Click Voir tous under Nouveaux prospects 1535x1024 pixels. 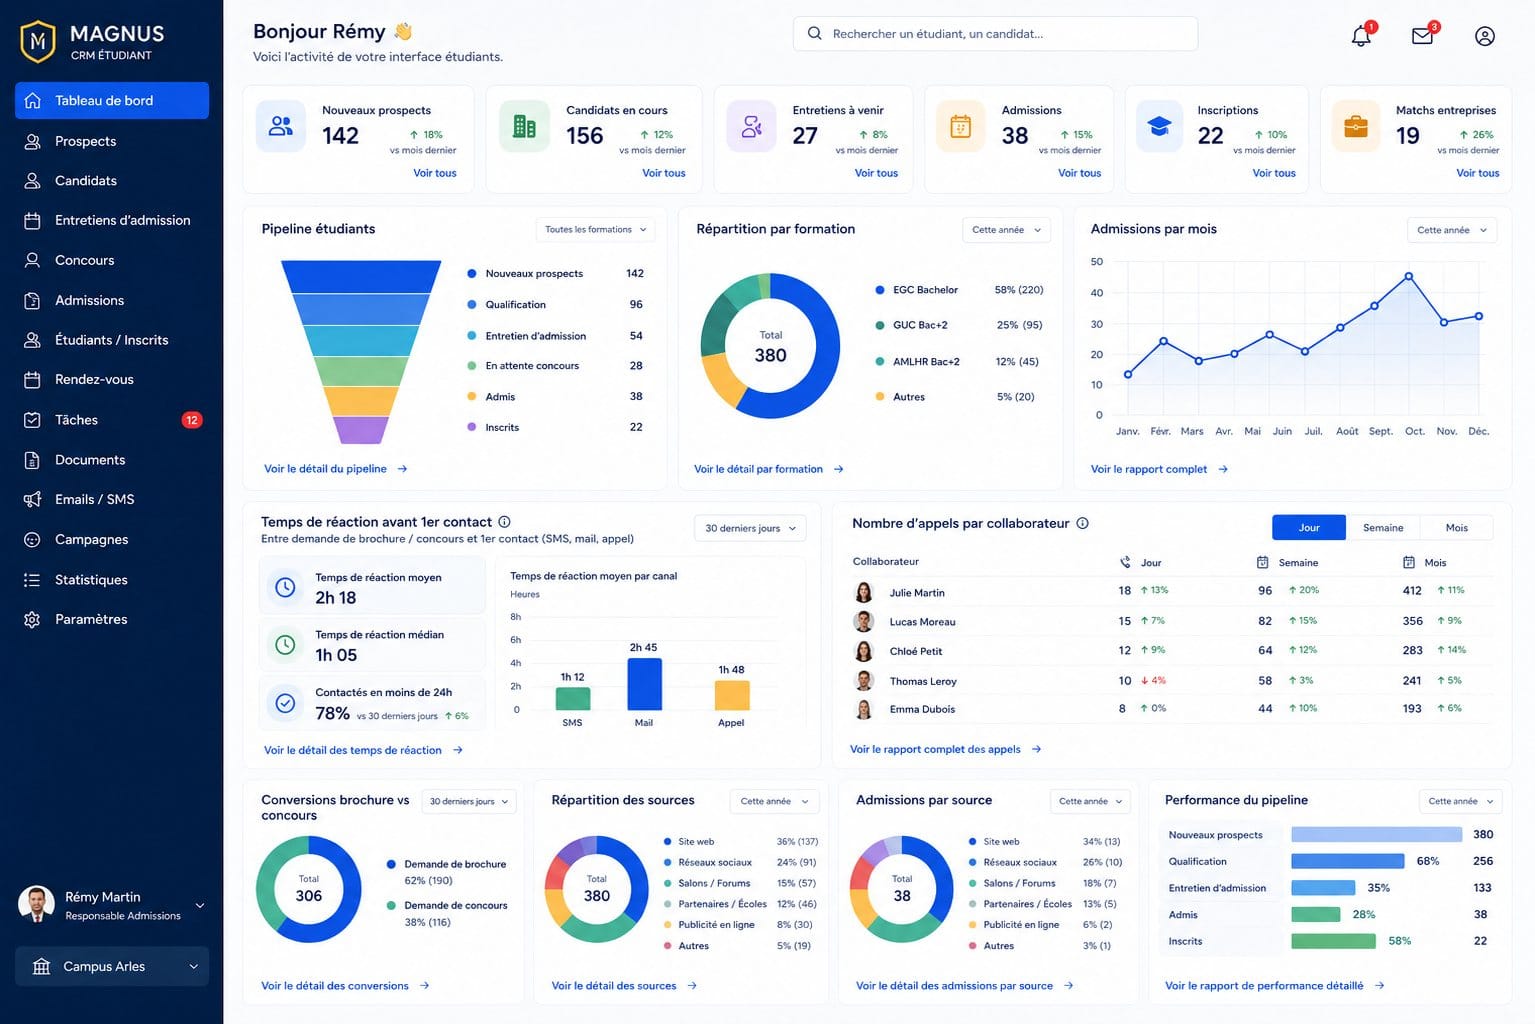click(x=435, y=173)
